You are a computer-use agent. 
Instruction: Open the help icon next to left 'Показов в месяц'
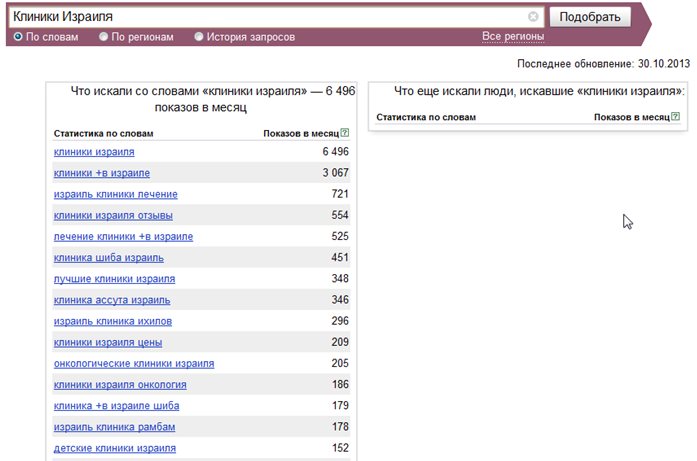tap(344, 132)
